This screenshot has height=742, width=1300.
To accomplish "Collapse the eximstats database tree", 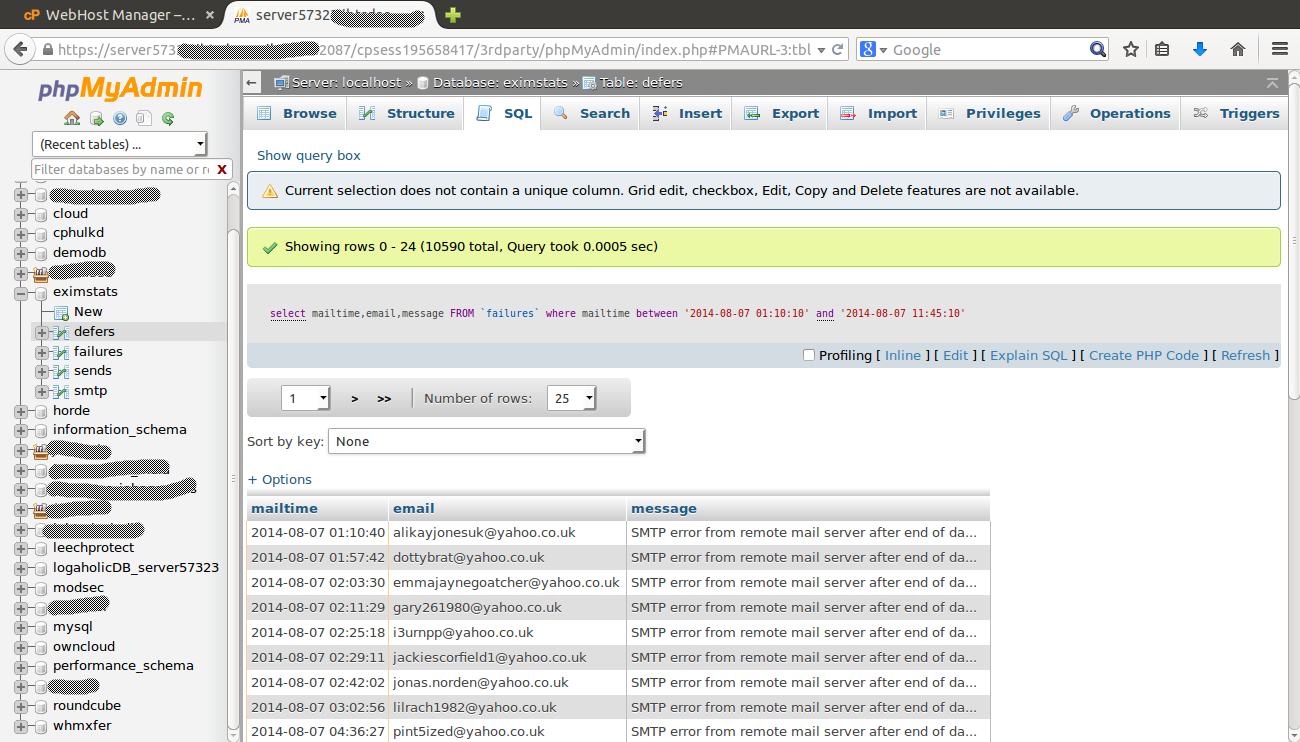I will click(21, 293).
